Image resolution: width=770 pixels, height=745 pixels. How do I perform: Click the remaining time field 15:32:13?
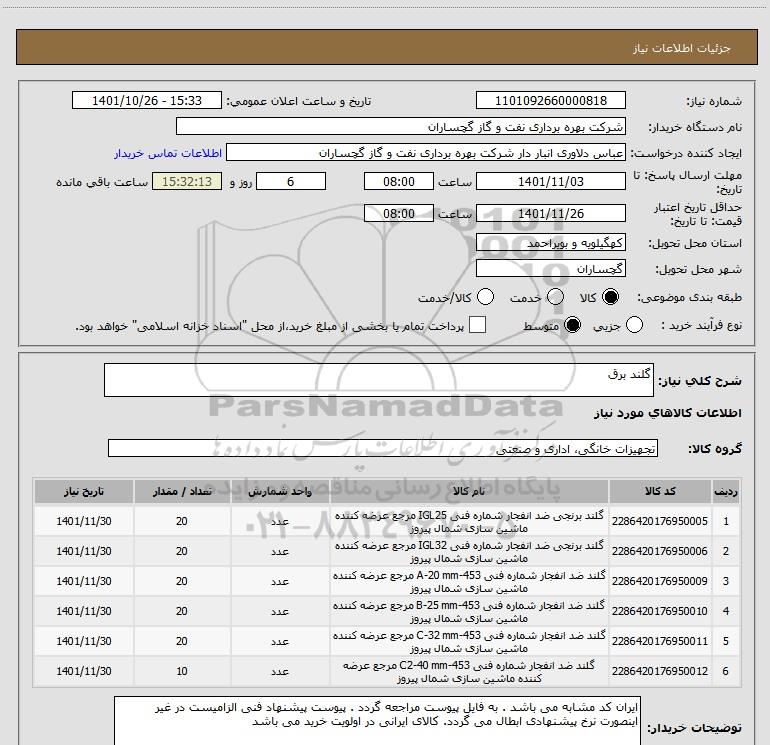187,181
